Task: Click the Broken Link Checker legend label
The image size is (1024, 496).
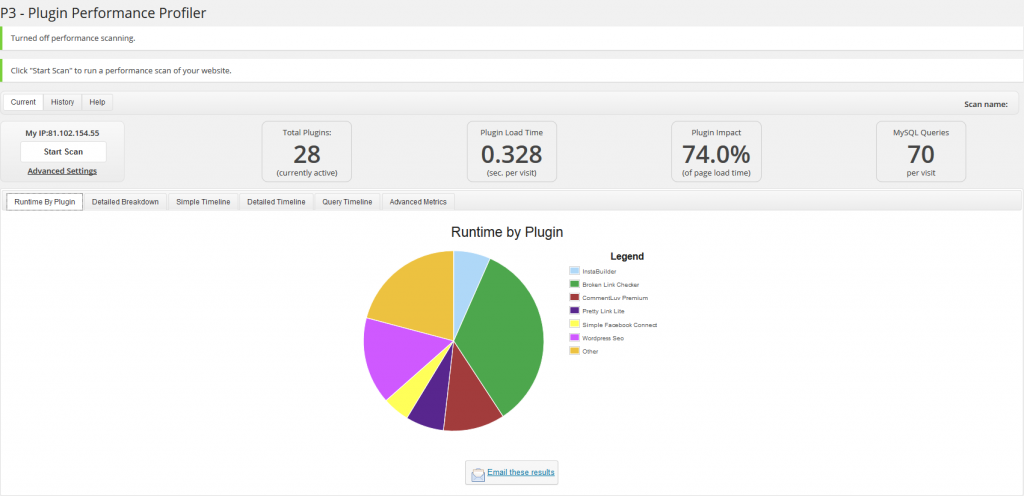Action: click(x=611, y=285)
